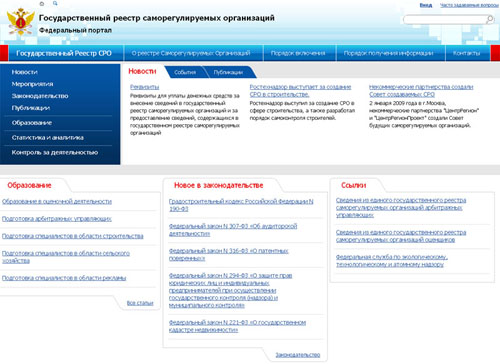Open реестр СРО оценщиков link
Image resolution: width=500 pixels, height=364 pixels.
click(401, 236)
